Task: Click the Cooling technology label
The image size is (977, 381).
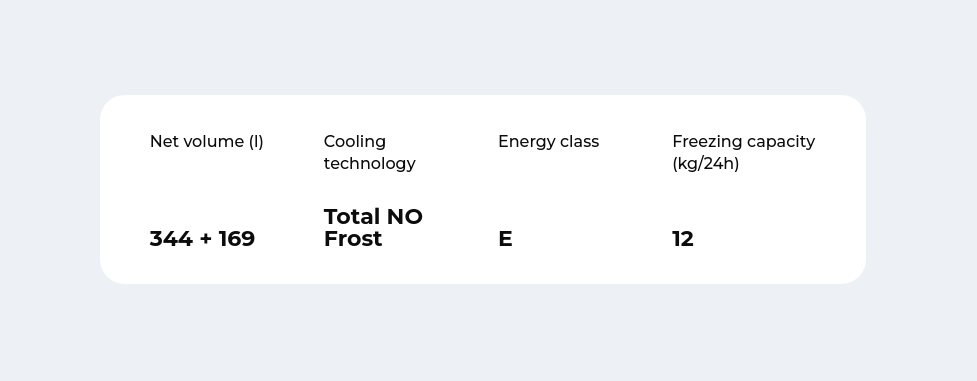Action: click(x=369, y=152)
